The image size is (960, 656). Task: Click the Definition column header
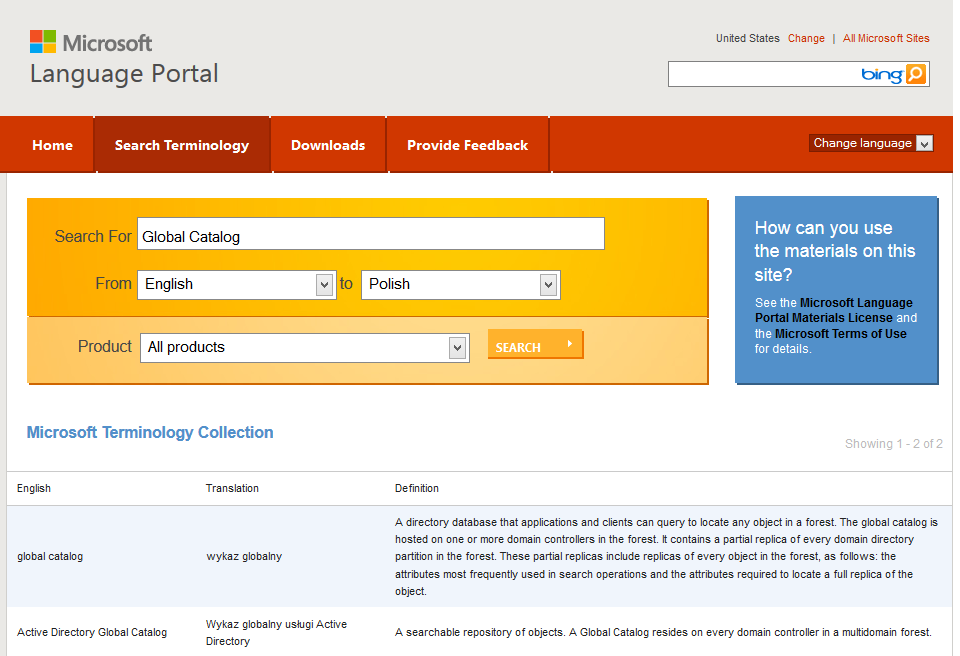pyautogui.click(x=416, y=488)
